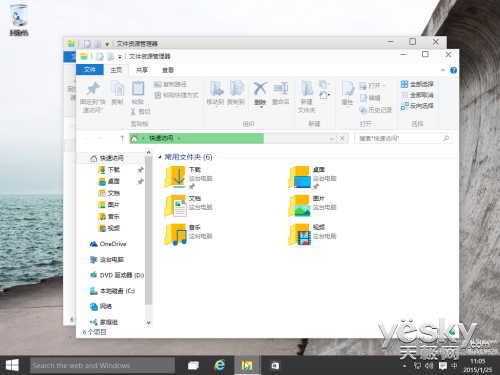Click the stop loading X button
This screenshot has height=375, width=500.
[342, 138]
